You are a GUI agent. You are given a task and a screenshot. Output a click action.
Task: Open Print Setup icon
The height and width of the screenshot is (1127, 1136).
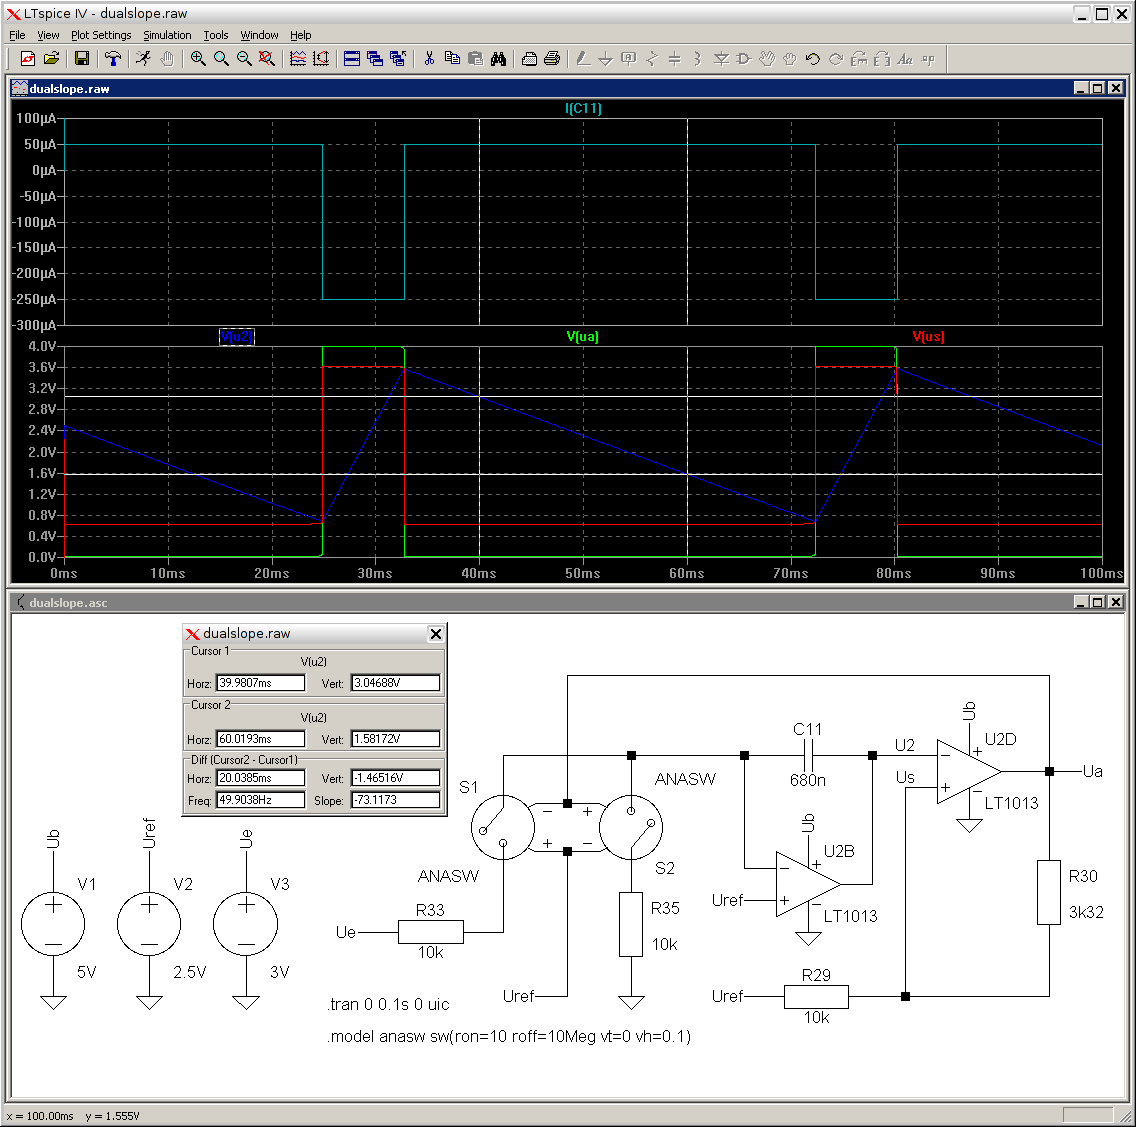(x=530, y=59)
